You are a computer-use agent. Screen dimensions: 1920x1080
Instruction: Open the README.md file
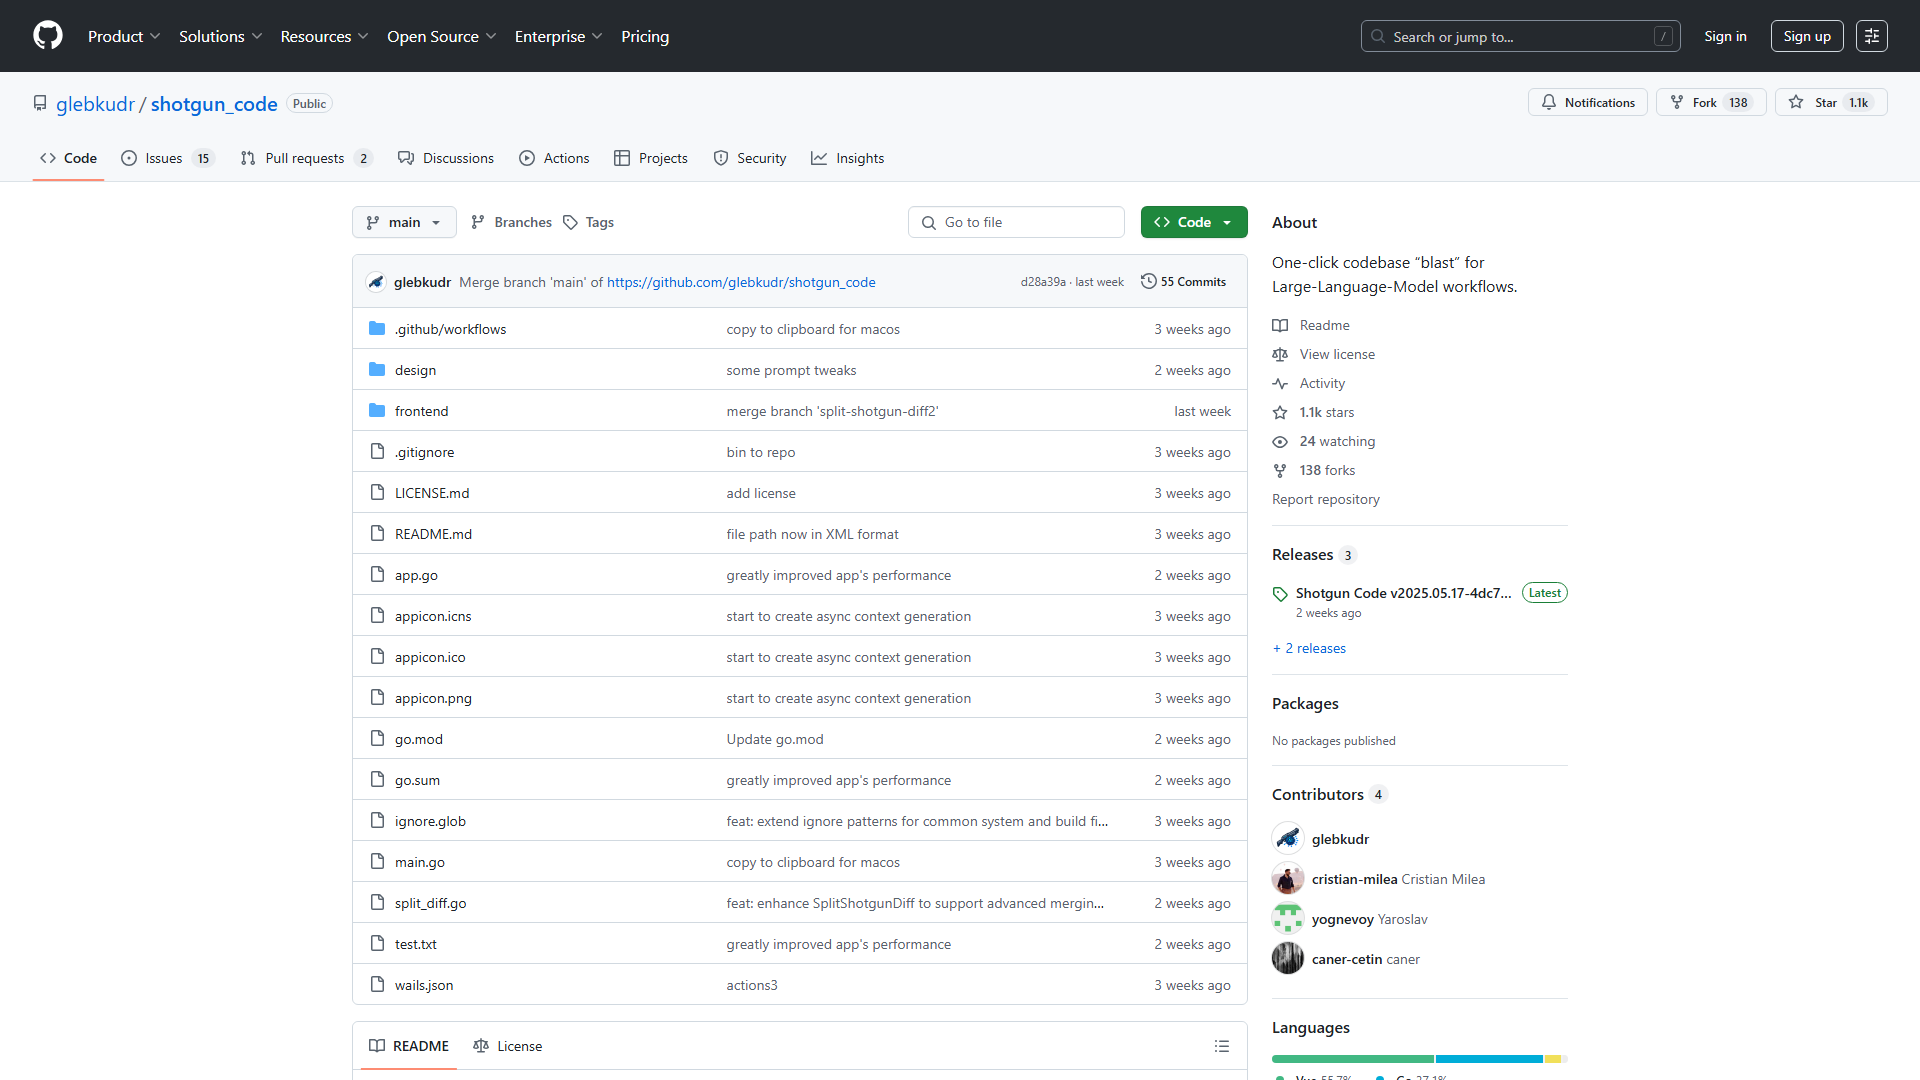[x=433, y=534]
